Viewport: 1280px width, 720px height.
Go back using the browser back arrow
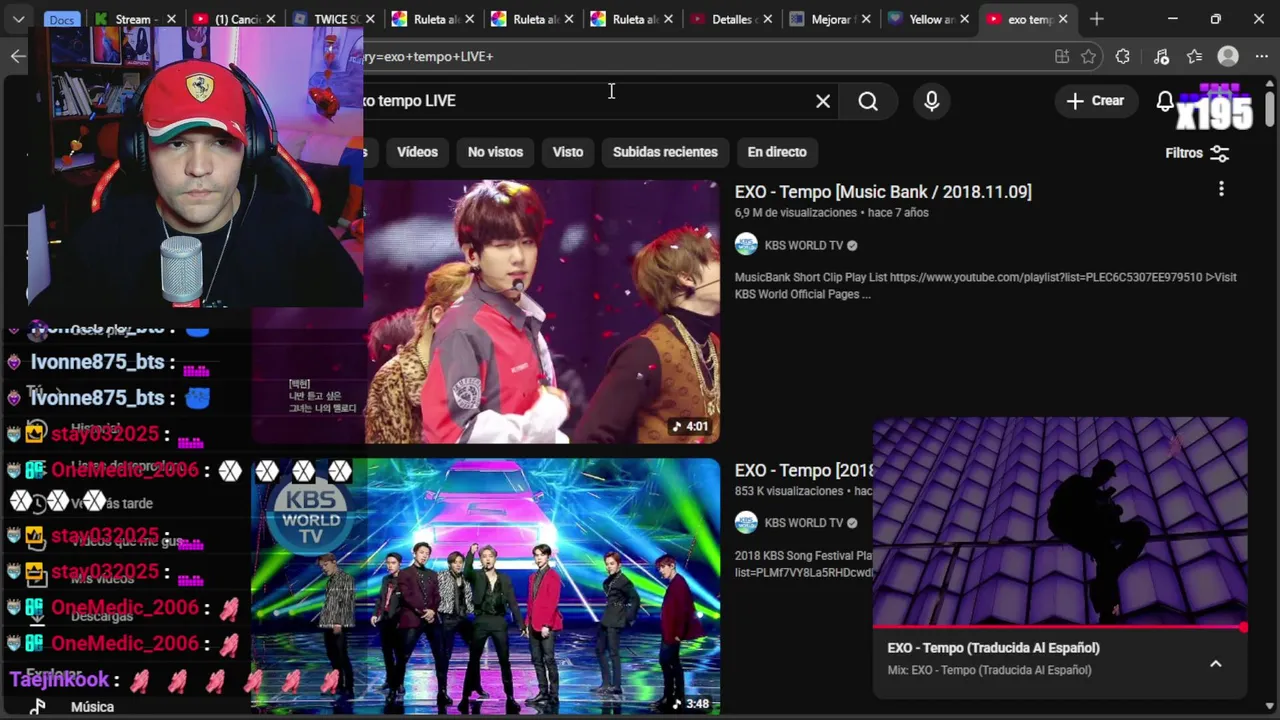(18, 56)
